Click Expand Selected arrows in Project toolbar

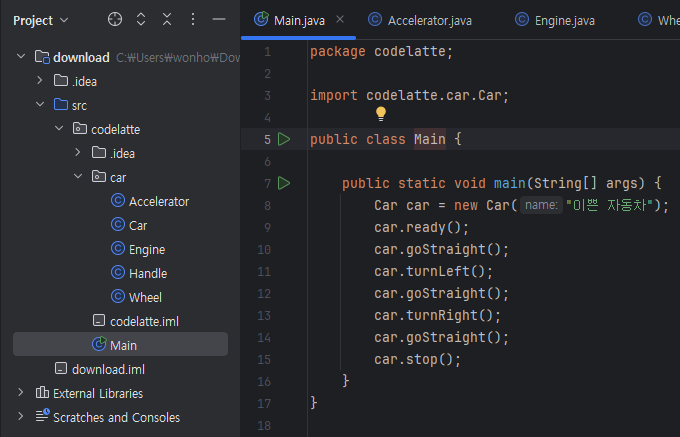click(141, 20)
